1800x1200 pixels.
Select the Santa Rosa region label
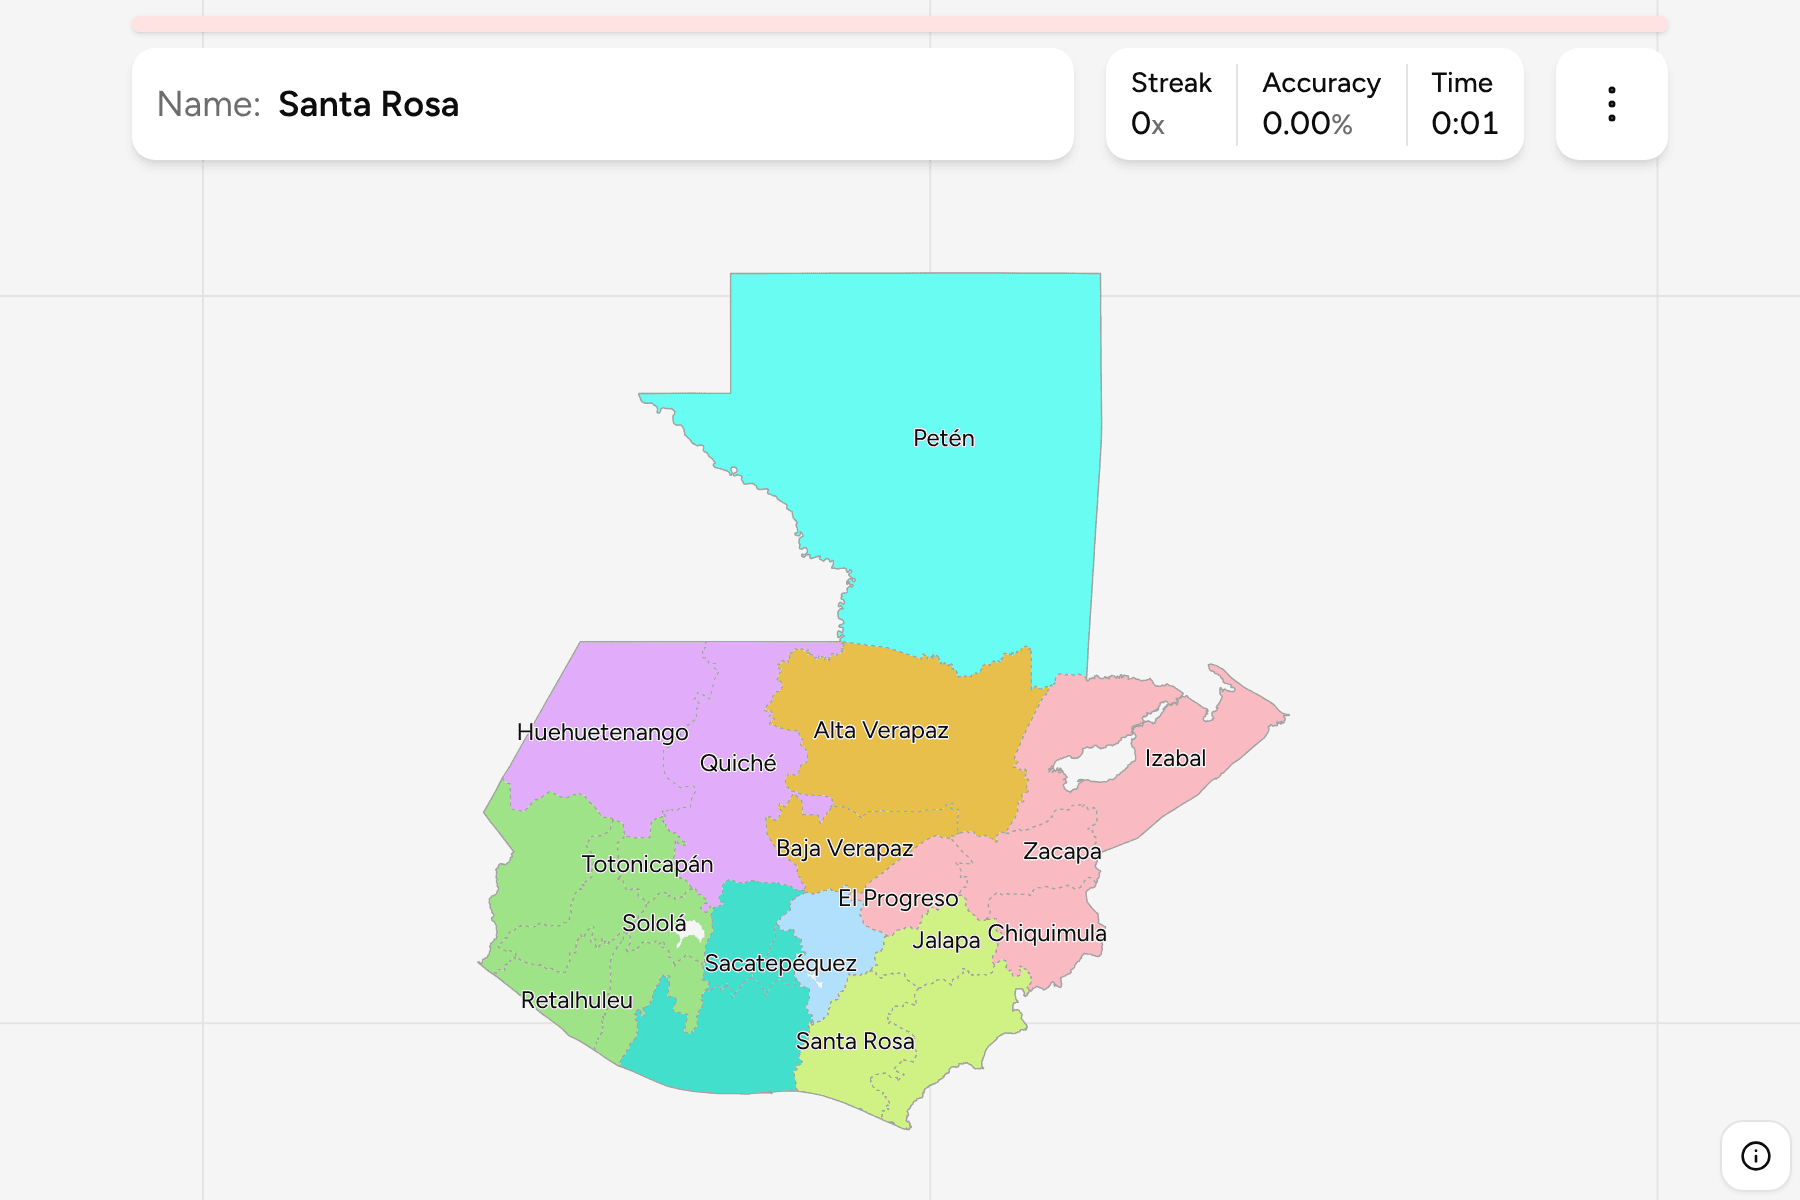pos(855,1041)
